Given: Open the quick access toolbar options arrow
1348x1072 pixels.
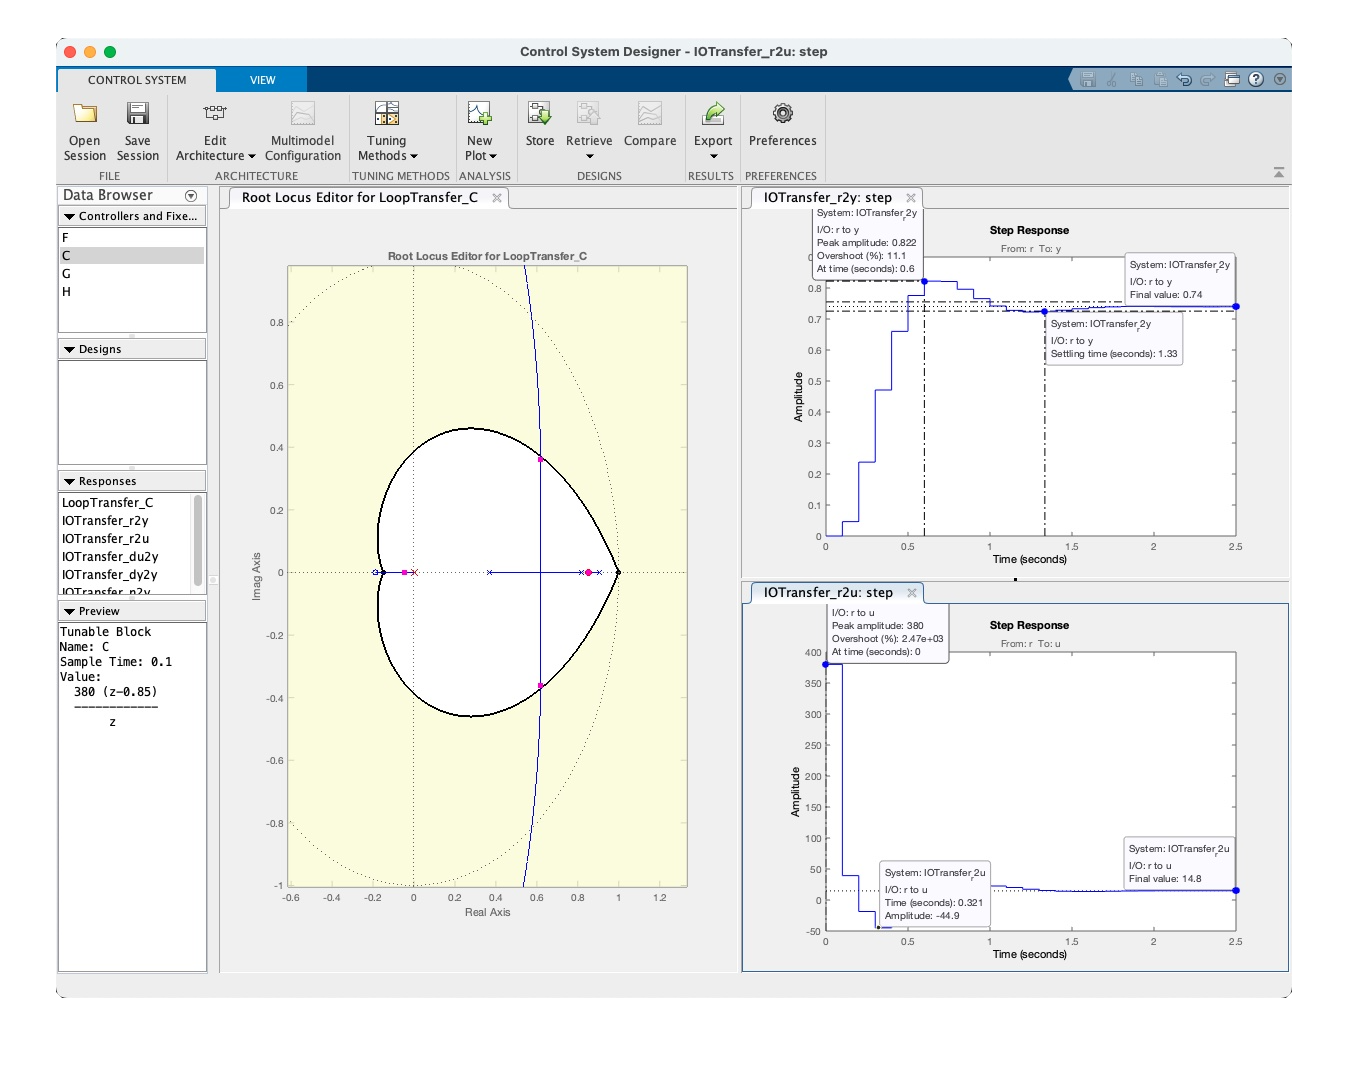Looking at the screenshot, I should tap(1280, 79).
